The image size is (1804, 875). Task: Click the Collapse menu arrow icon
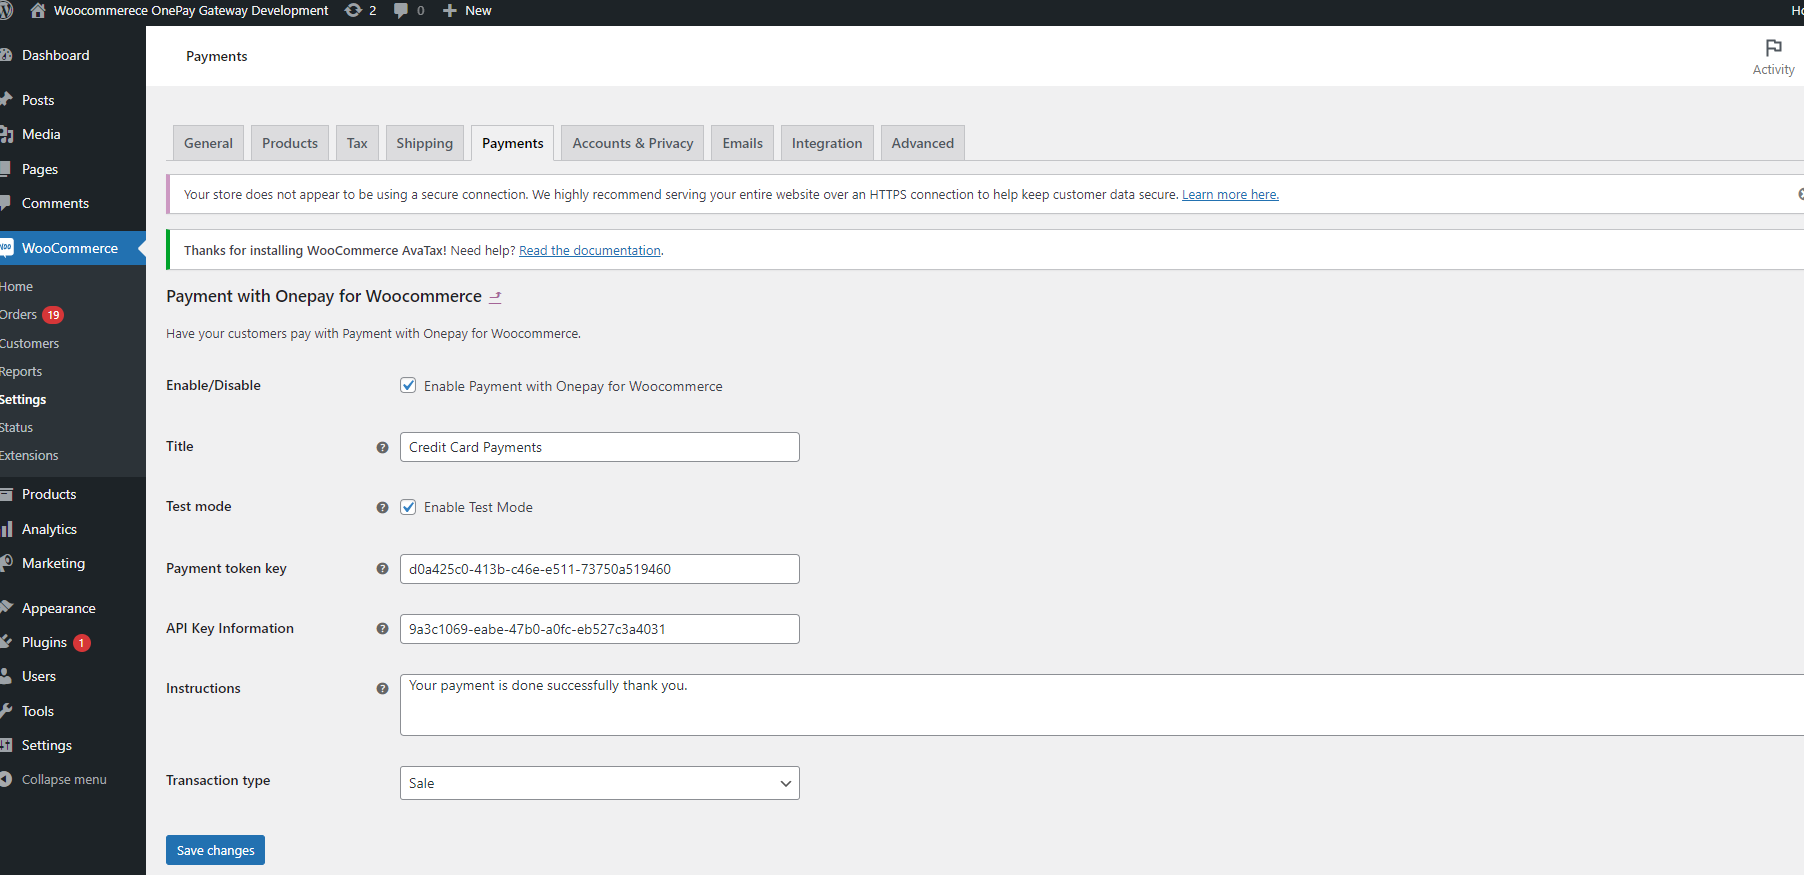click(x=5, y=779)
